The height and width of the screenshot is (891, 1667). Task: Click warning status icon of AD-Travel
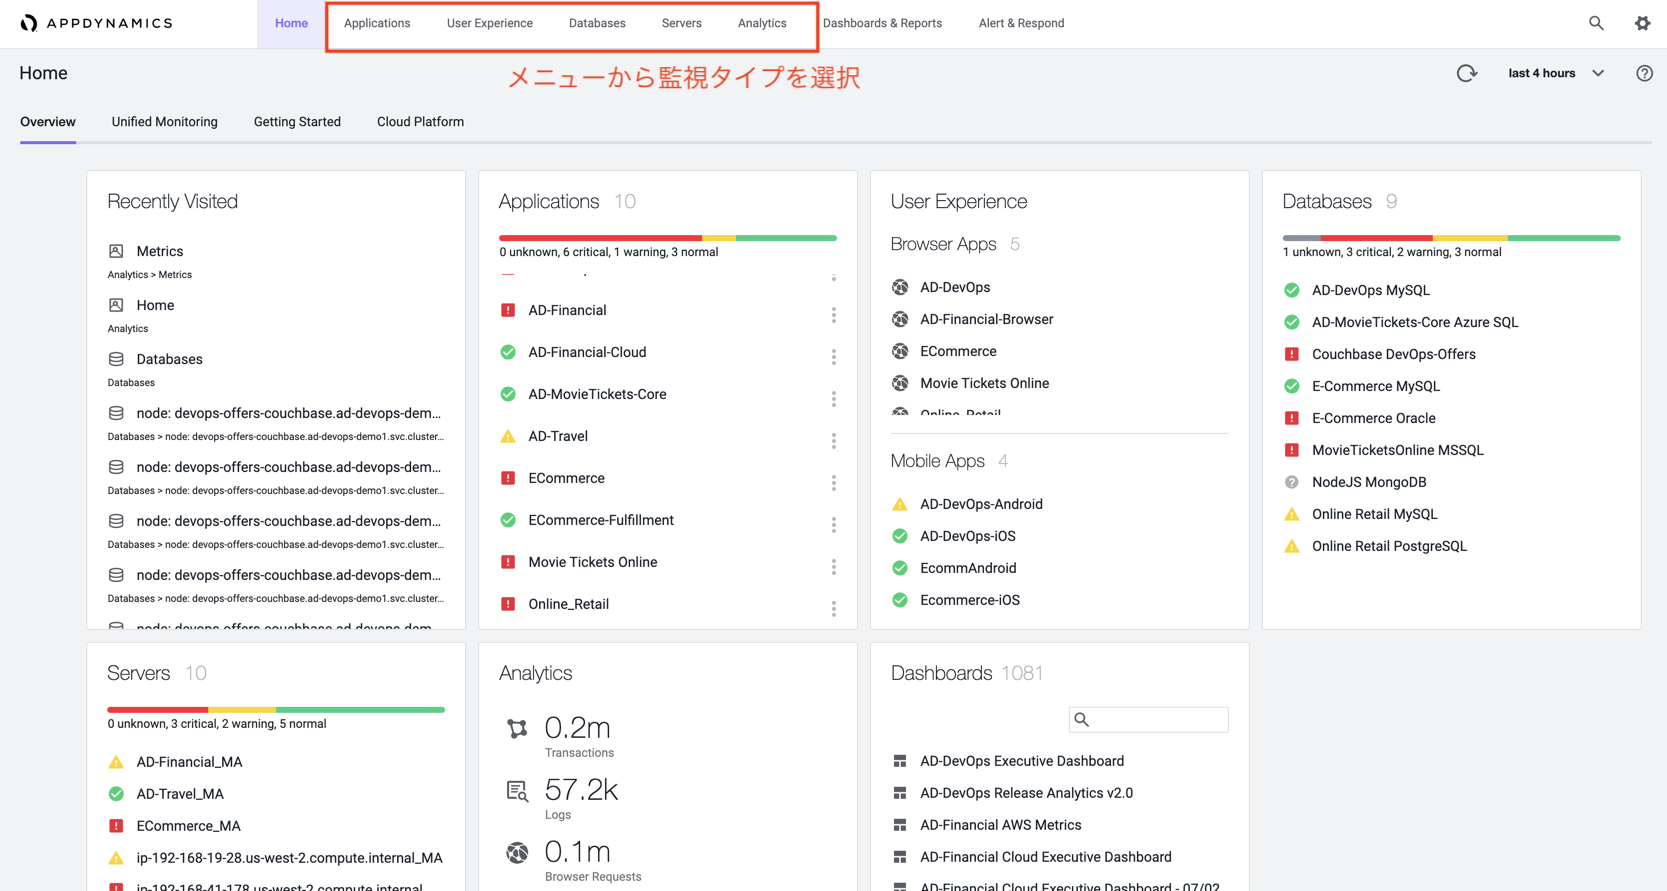(x=508, y=436)
